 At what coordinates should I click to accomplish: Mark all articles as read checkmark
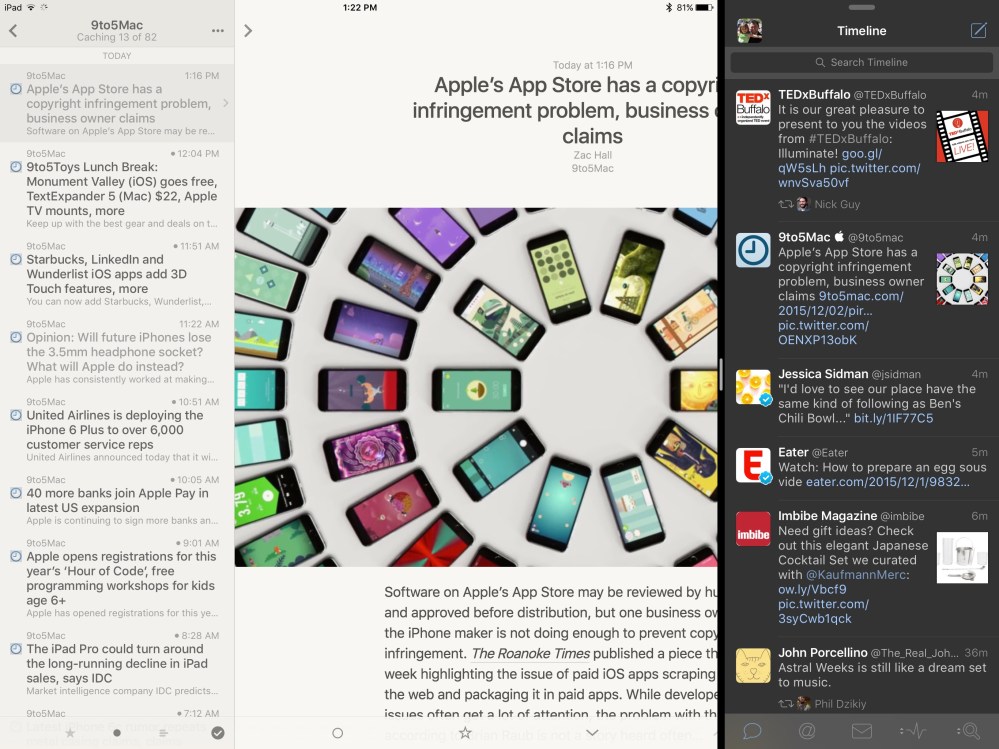(x=218, y=733)
